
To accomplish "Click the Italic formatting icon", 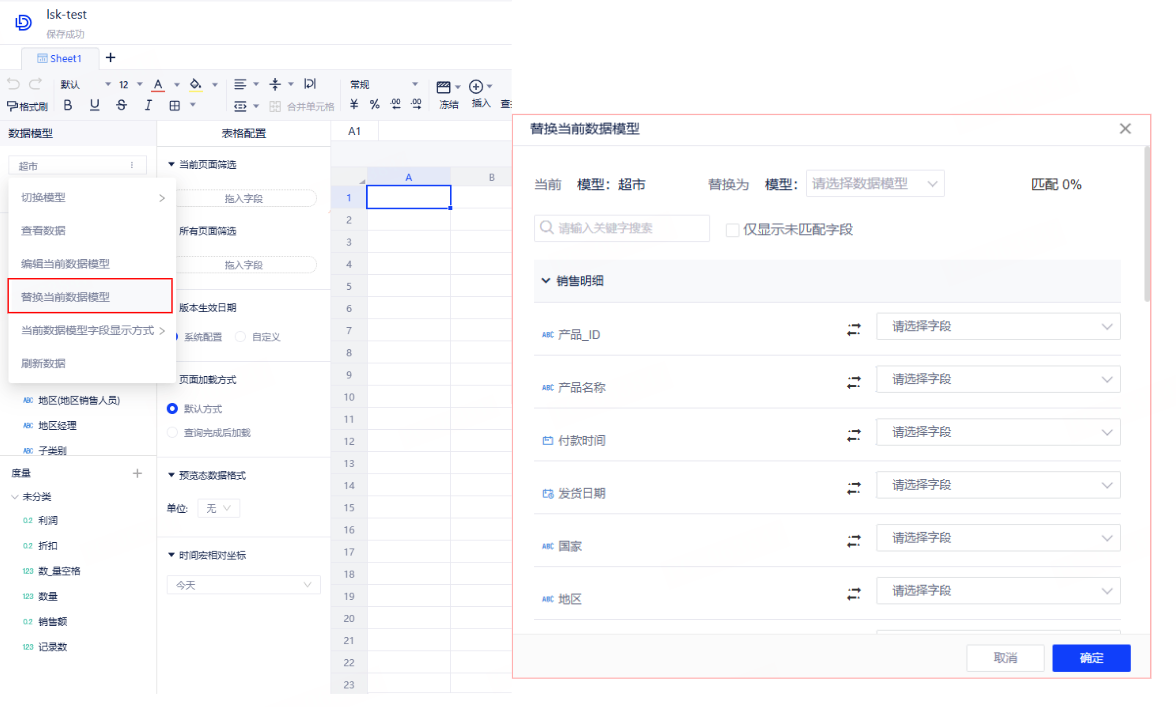I will coord(148,105).
